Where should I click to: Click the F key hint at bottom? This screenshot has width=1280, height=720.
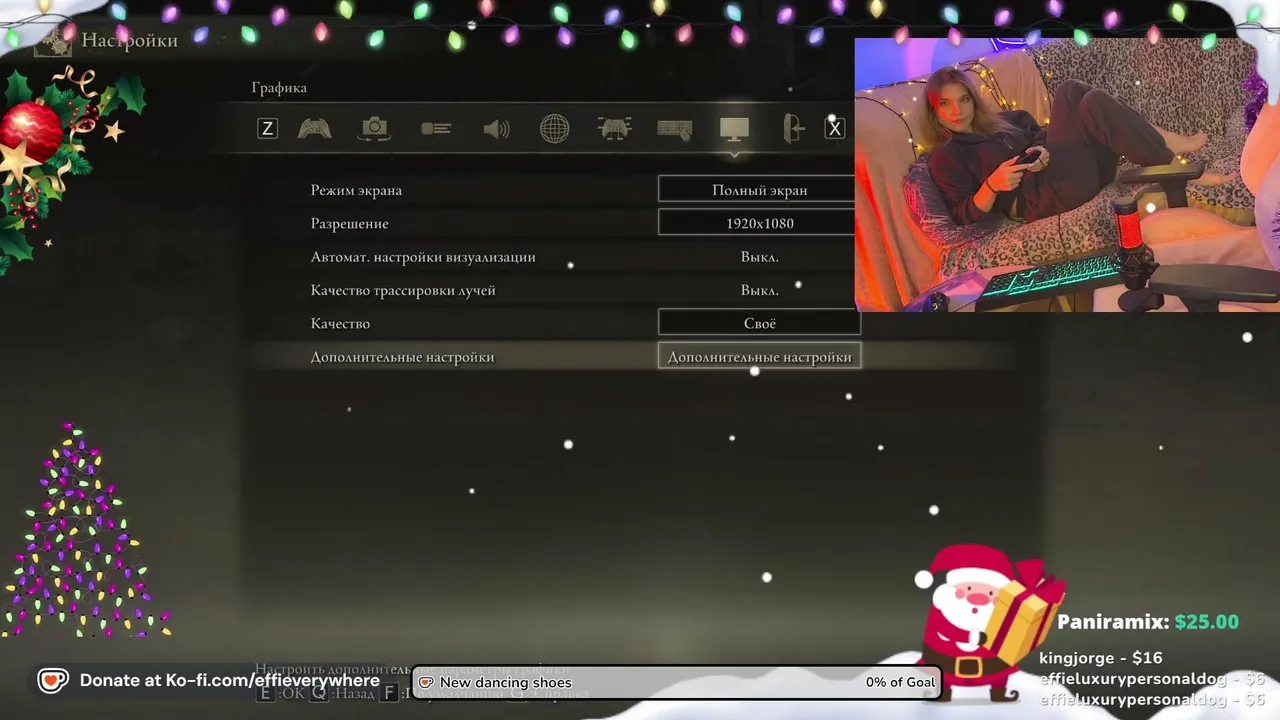click(x=390, y=693)
